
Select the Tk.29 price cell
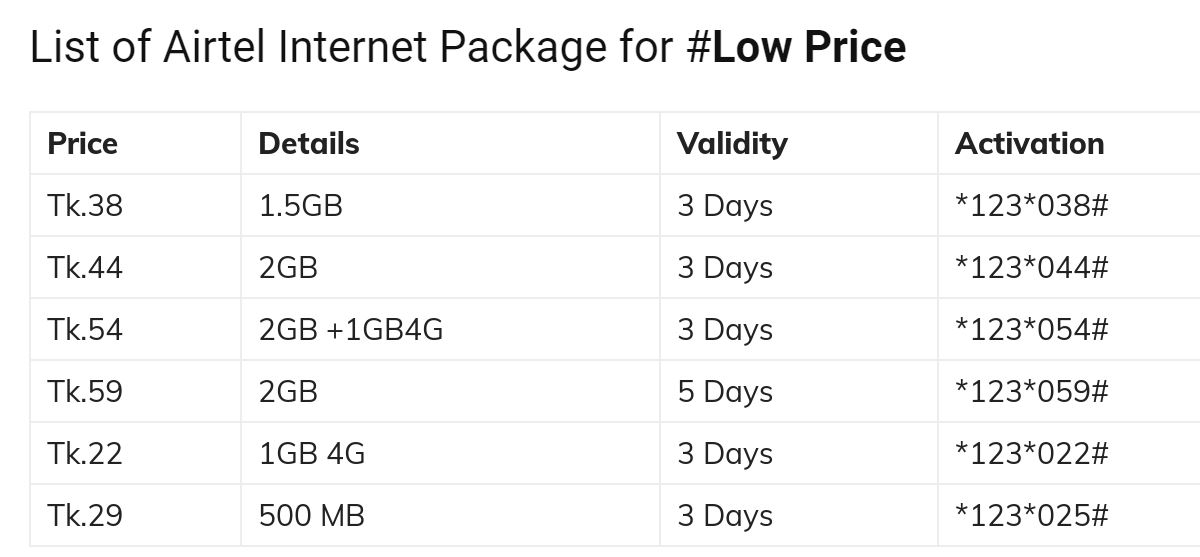[85, 516]
